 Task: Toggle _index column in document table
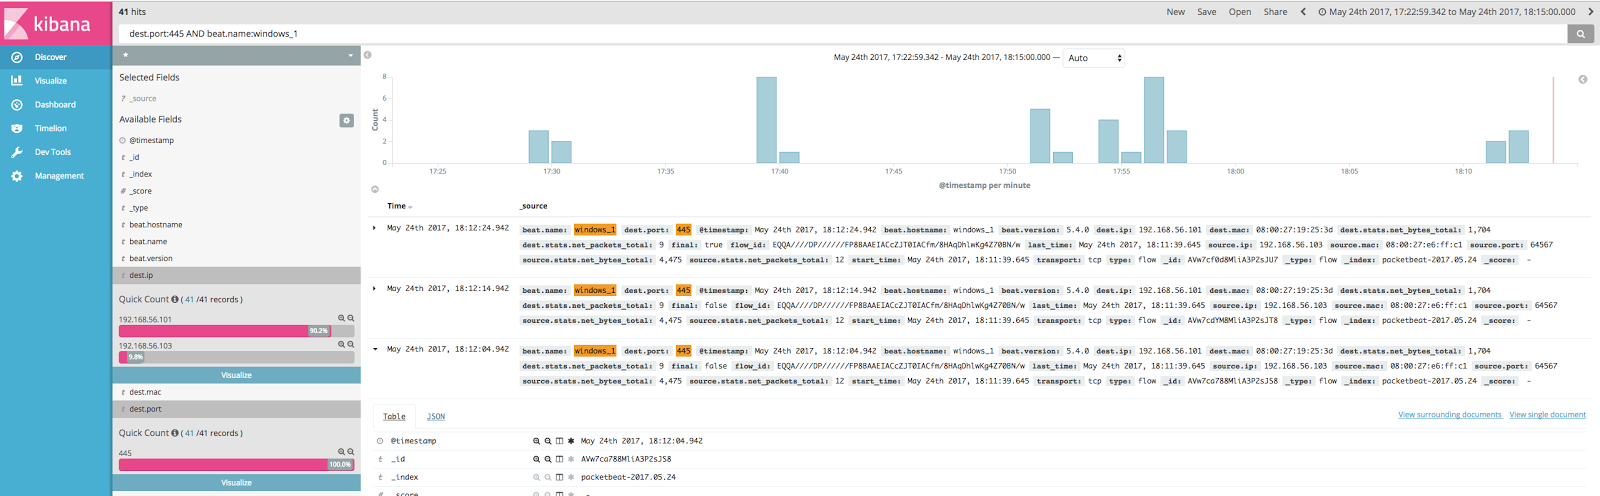tap(559, 477)
